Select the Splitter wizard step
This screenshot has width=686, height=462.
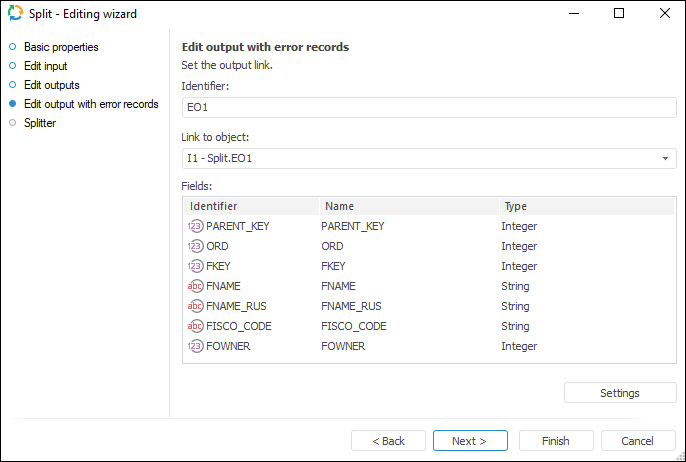pyautogui.click(x=40, y=123)
